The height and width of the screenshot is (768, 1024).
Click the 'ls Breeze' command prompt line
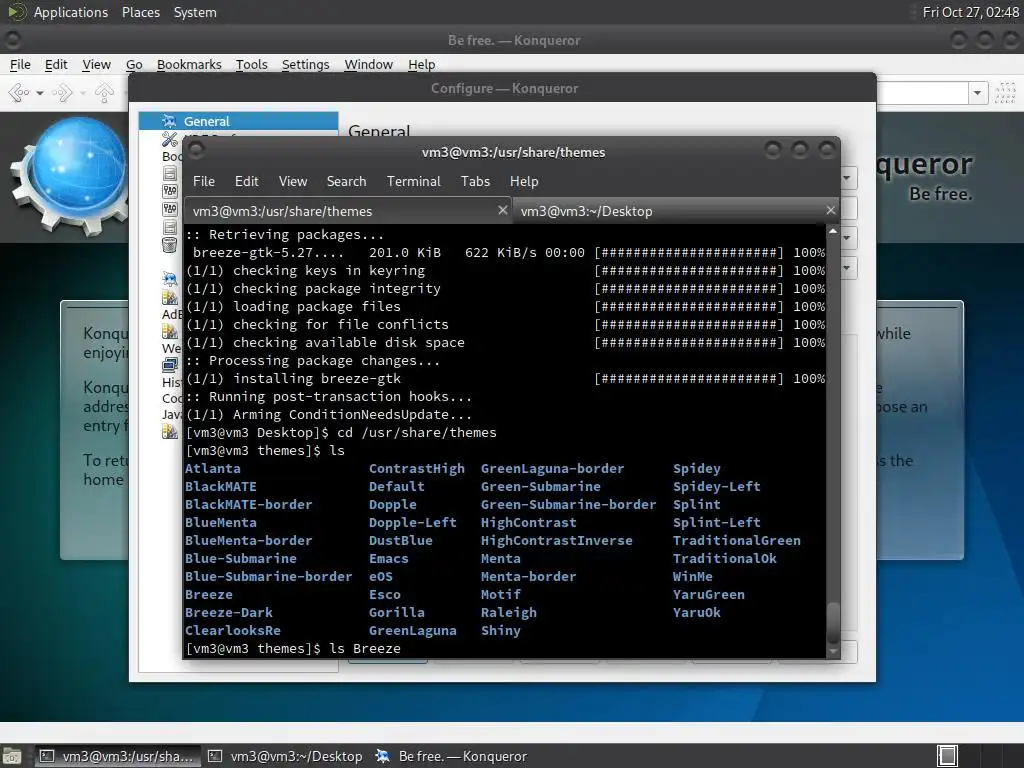293,648
